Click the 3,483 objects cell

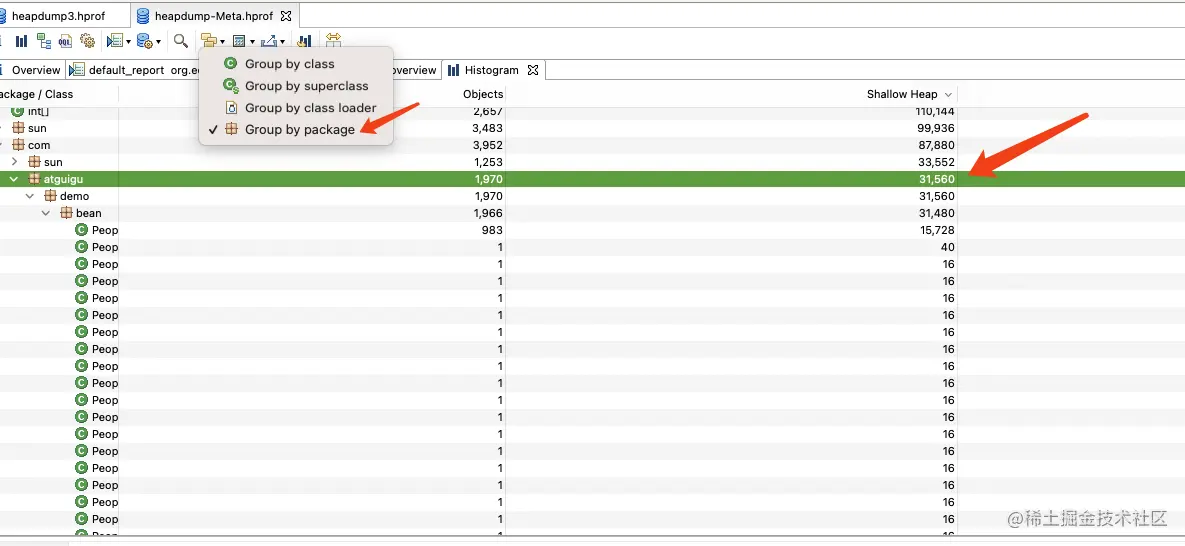487,128
